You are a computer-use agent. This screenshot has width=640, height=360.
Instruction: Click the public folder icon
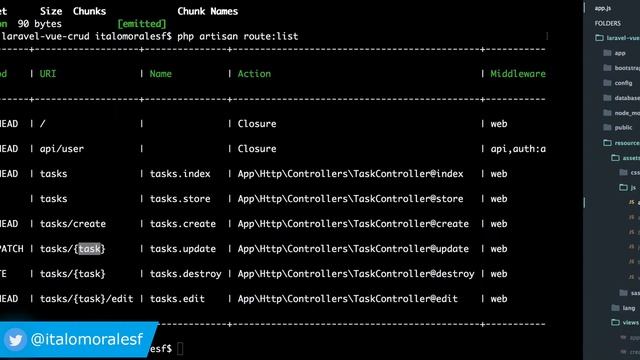point(607,128)
